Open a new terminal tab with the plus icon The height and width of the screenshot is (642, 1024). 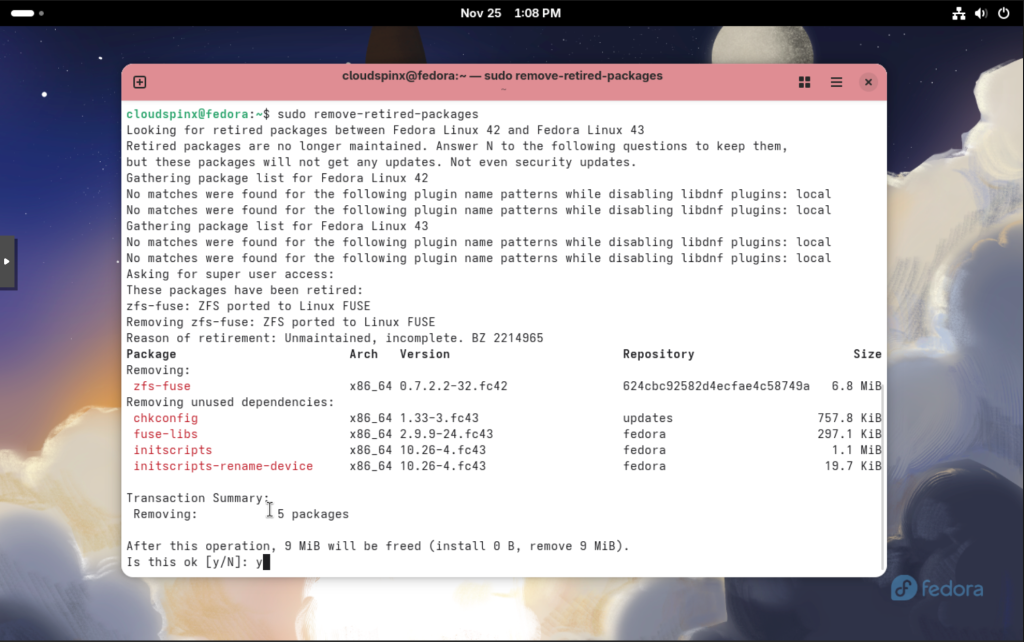pos(139,82)
